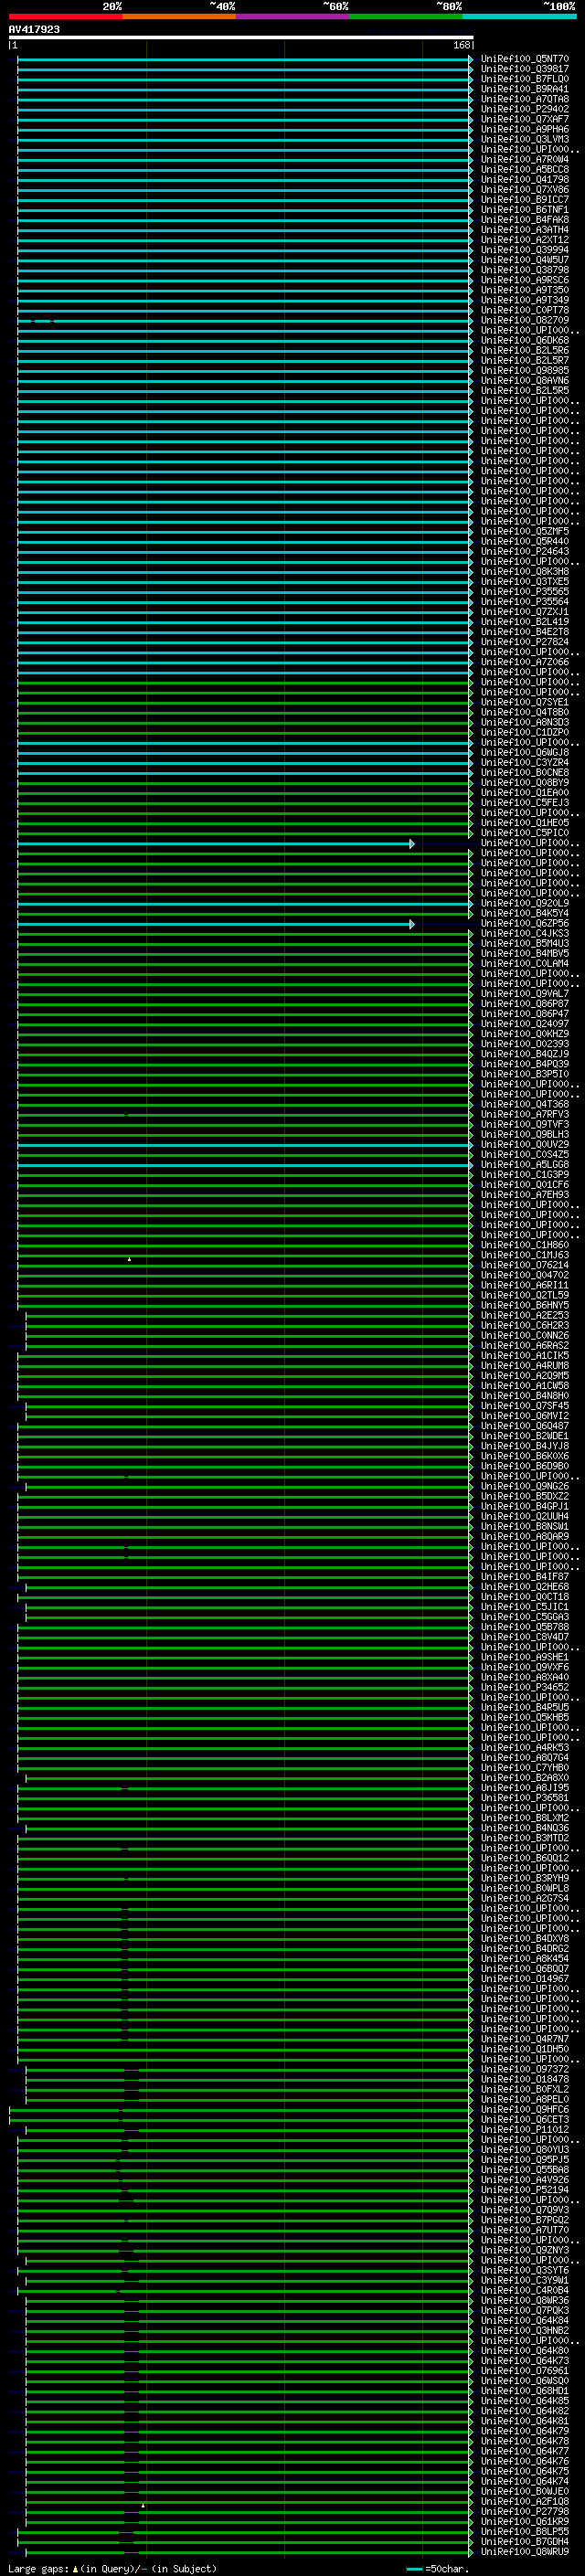Open hit UniRef100_C1DZP0
Screen dimensions: 585x2576
(x=525, y=732)
